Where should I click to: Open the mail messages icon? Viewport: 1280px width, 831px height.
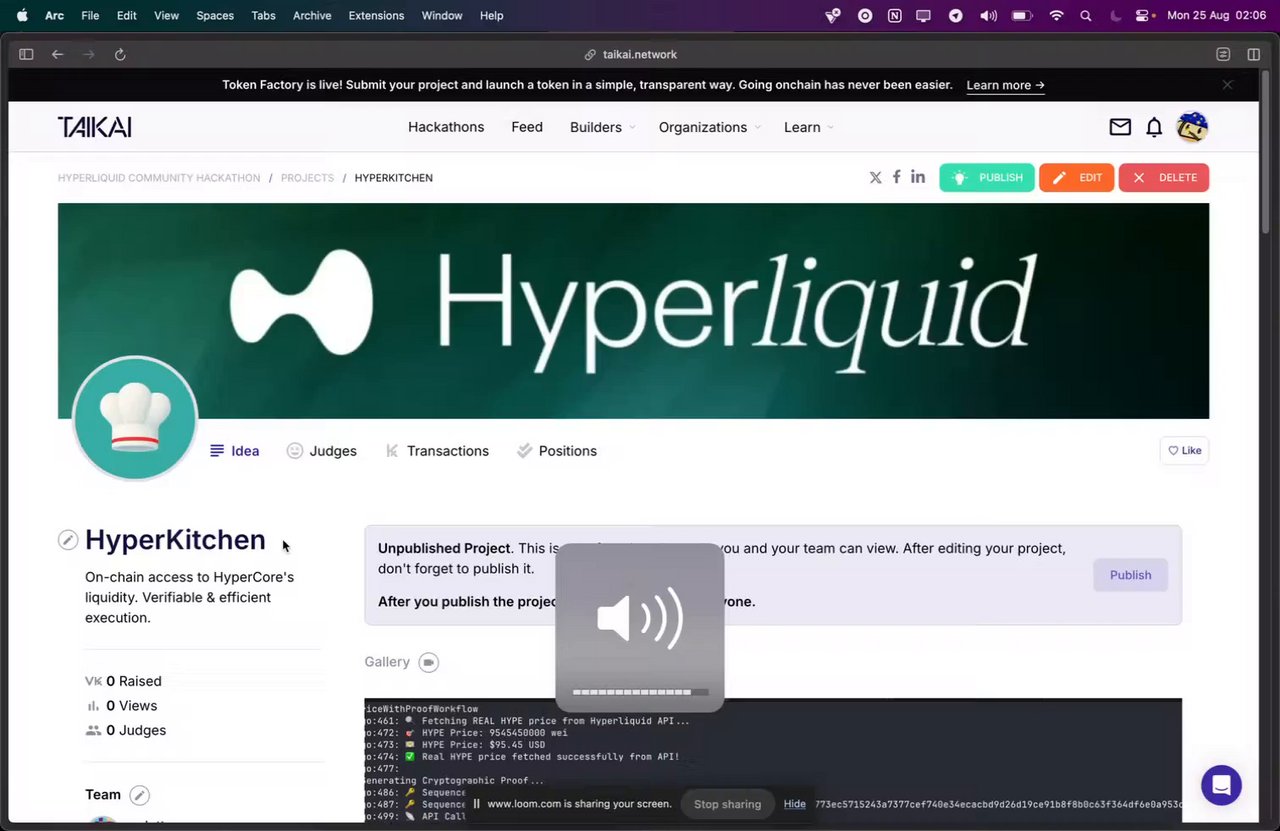pyautogui.click(x=1120, y=127)
